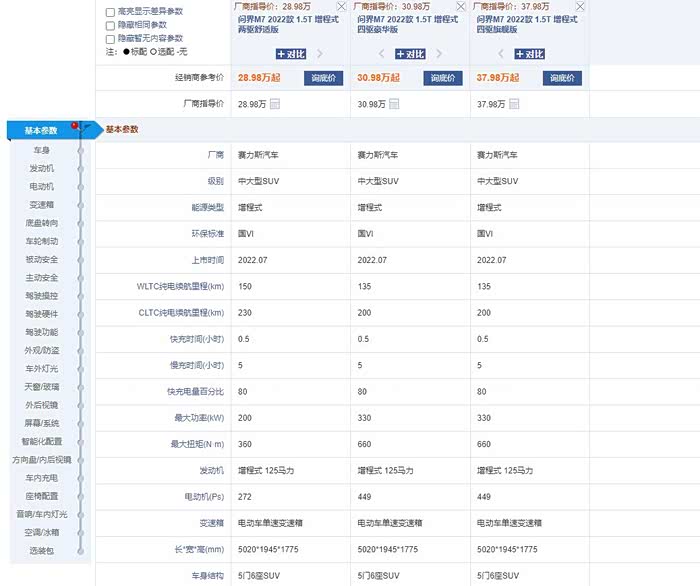
Task: Select 驾驶操控 in the sidebar
Action: pos(42,296)
